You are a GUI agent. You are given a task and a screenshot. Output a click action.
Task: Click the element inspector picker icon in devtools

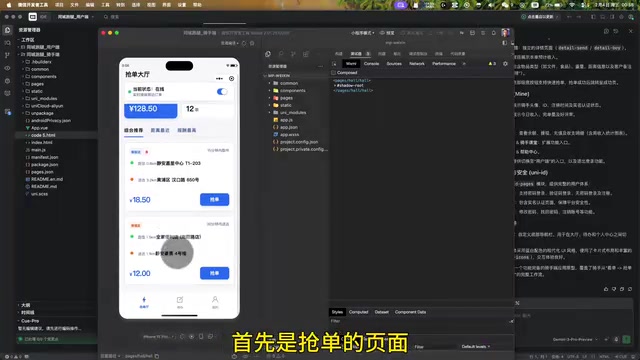(x=334, y=64)
